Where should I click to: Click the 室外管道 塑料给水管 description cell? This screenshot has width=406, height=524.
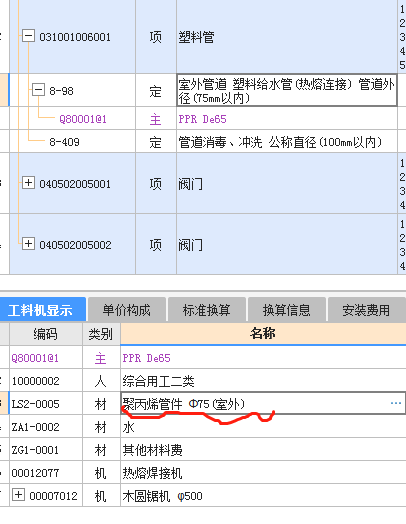287,91
